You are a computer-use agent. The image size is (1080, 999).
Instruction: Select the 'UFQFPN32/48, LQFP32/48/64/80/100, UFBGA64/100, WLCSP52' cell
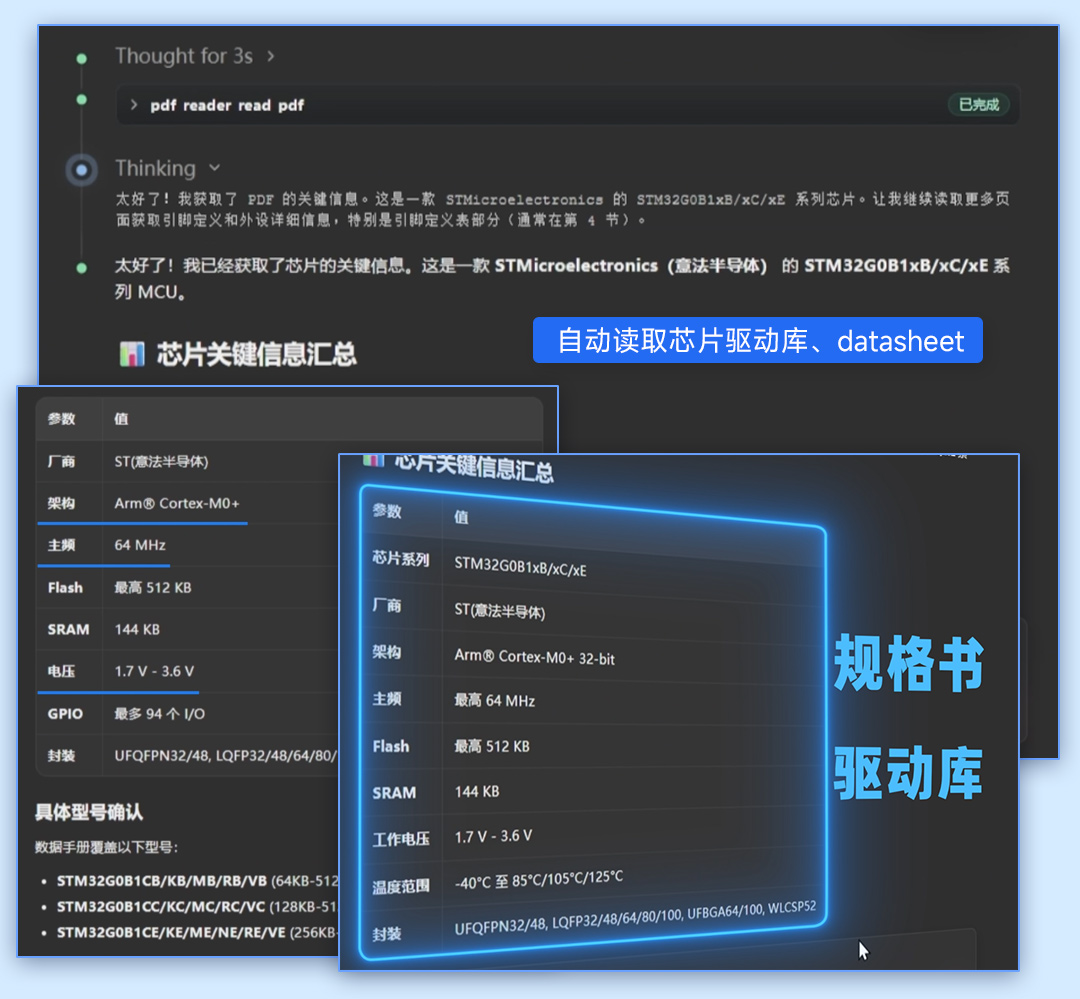635,918
